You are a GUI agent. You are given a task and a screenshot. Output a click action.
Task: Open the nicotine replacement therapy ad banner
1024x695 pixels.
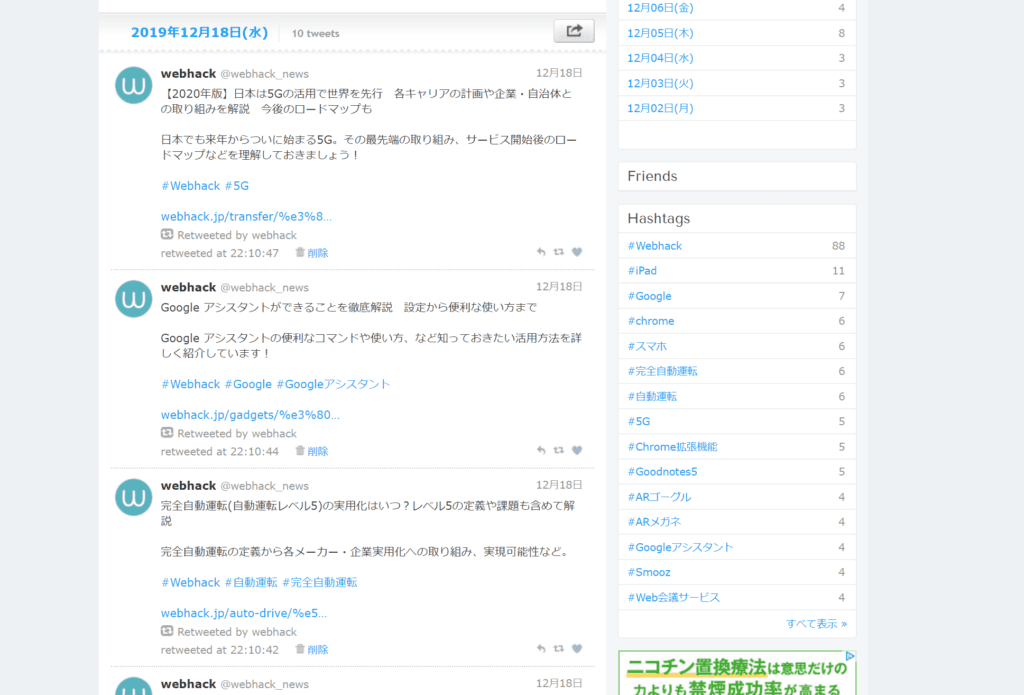pos(737,673)
